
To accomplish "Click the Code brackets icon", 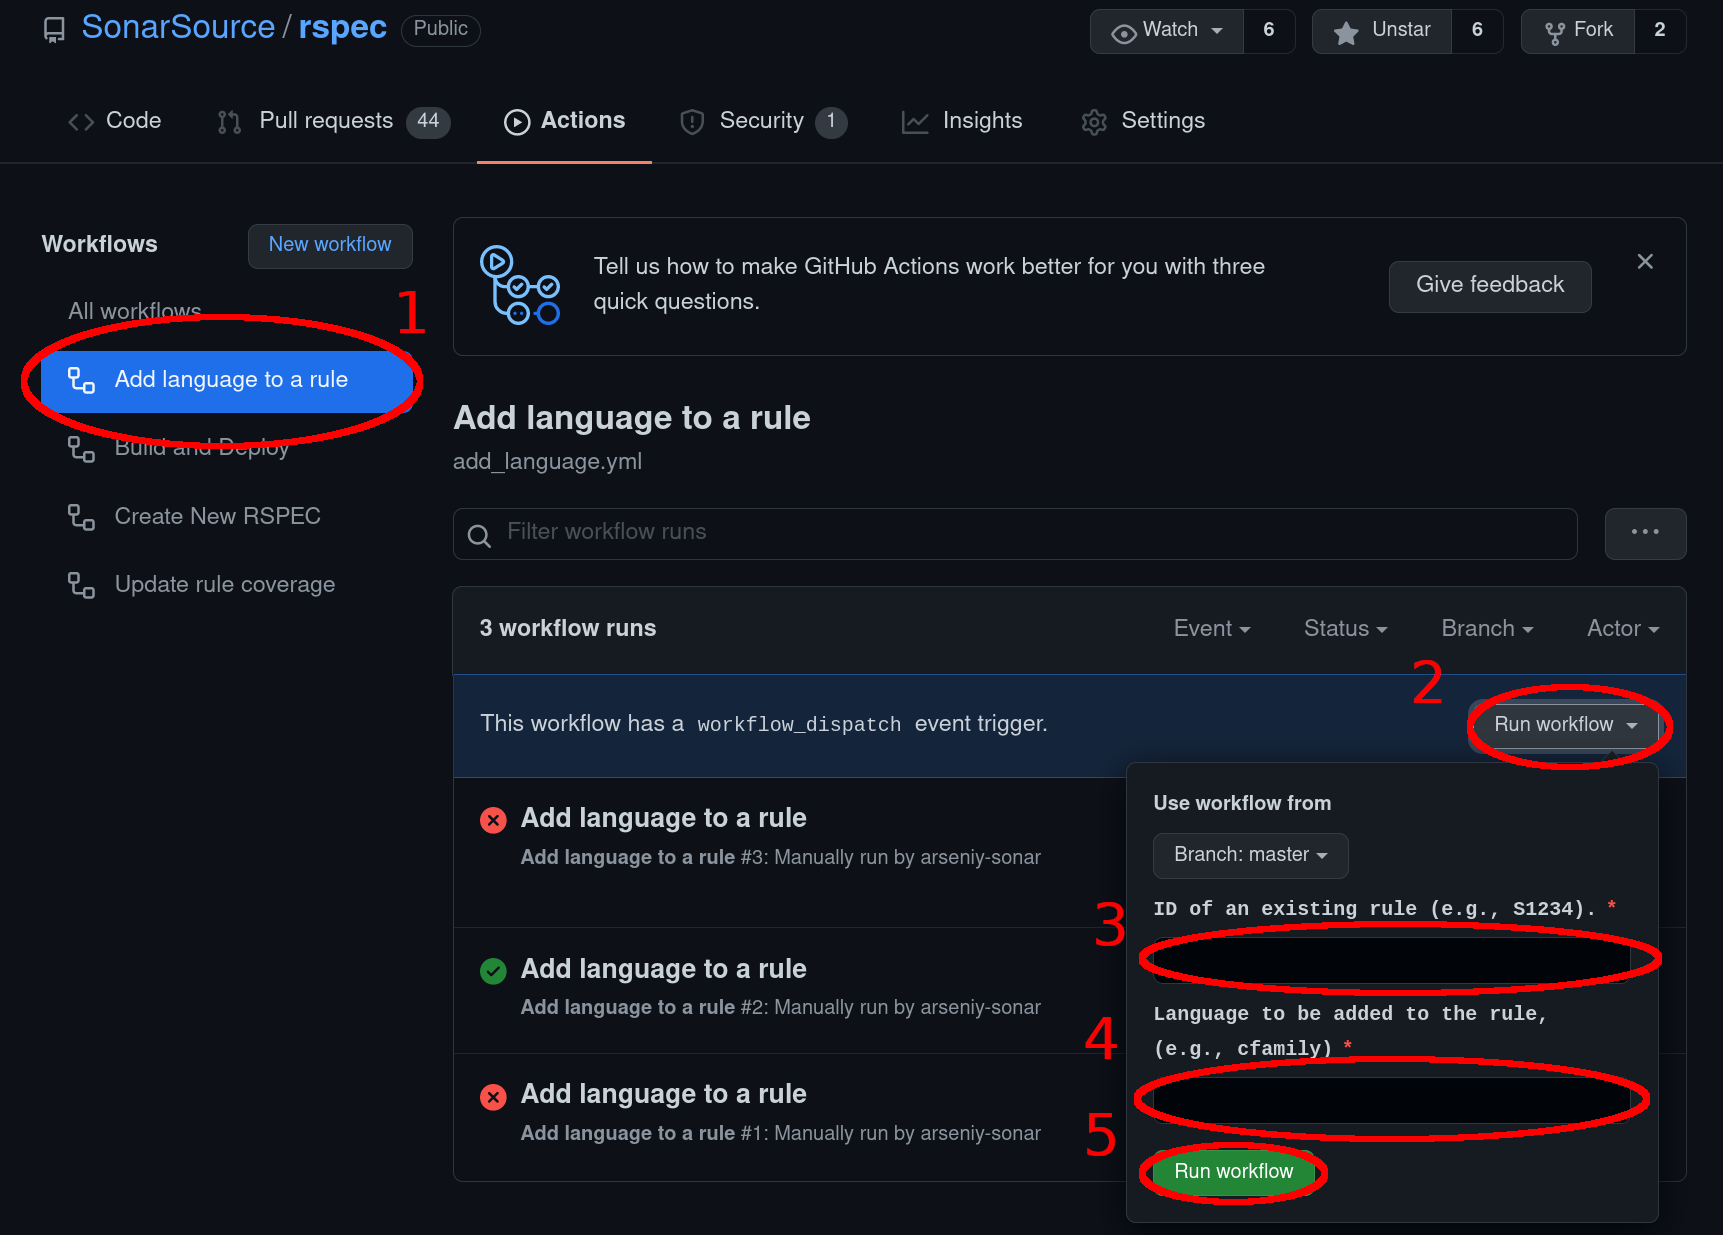I will pyautogui.click(x=81, y=122).
